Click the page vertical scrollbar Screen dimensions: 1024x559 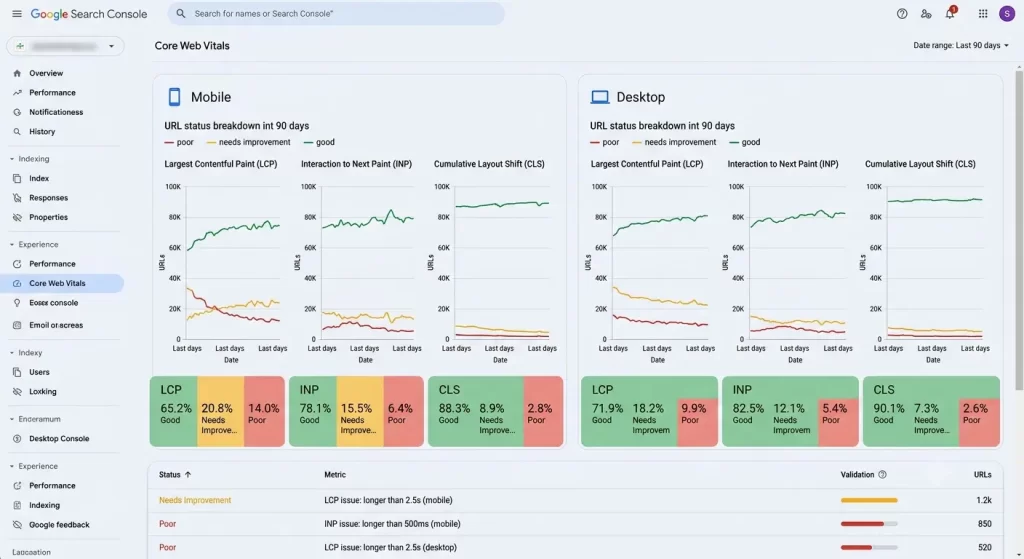tap(1019, 229)
